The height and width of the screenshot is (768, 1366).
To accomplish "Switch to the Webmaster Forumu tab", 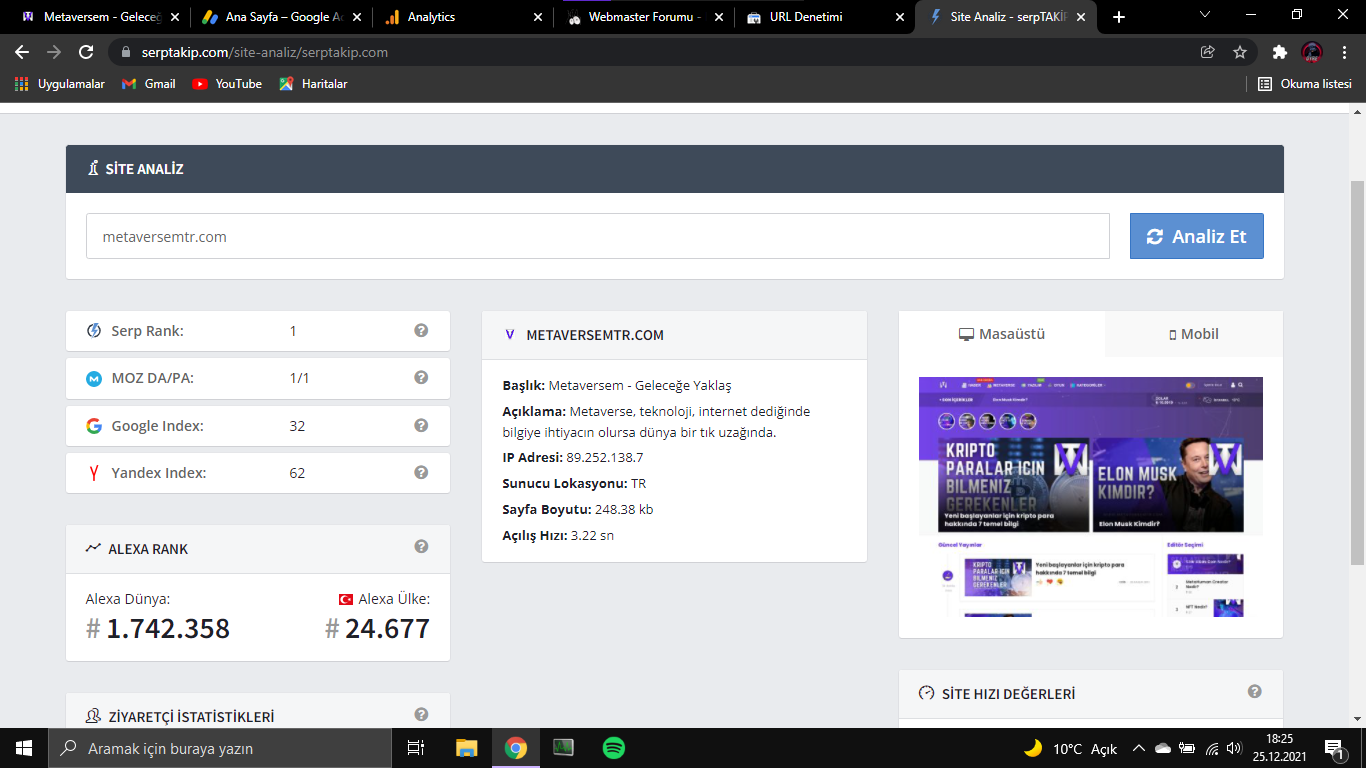I will click(x=643, y=17).
